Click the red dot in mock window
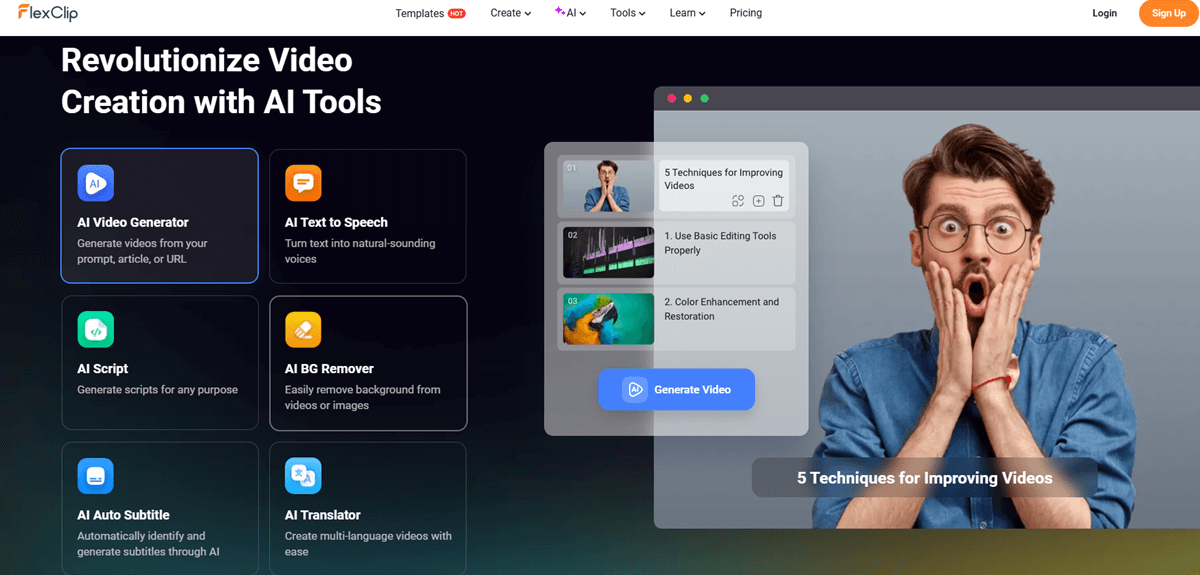Image resolution: width=1200 pixels, height=575 pixels. click(x=672, y=98)
